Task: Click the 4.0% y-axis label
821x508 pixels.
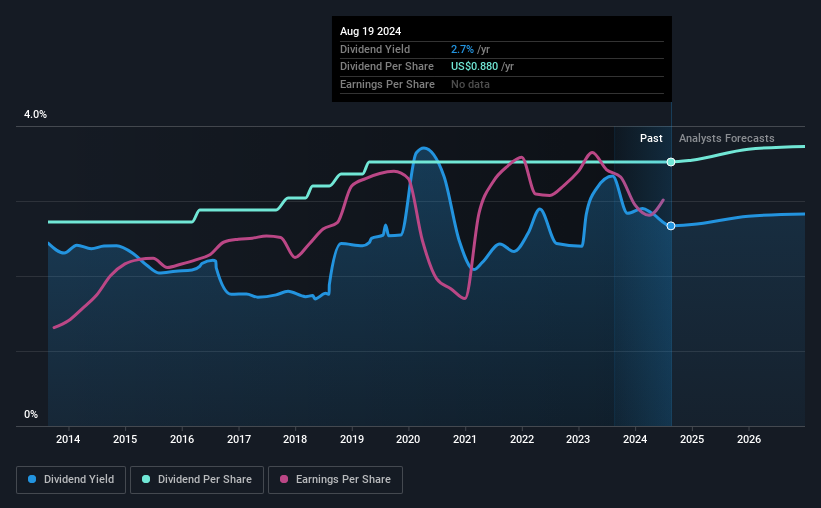Action: 35,114
